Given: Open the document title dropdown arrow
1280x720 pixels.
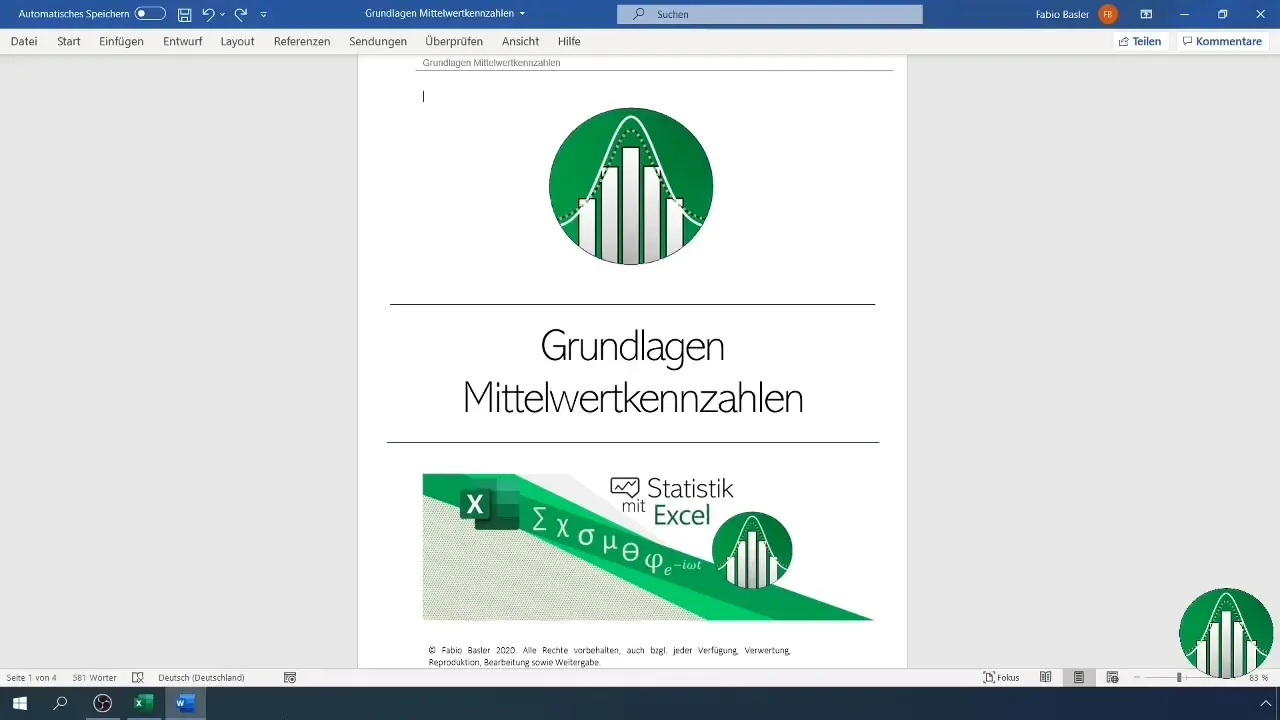Looking at the screenshot, I should [522, 14].
